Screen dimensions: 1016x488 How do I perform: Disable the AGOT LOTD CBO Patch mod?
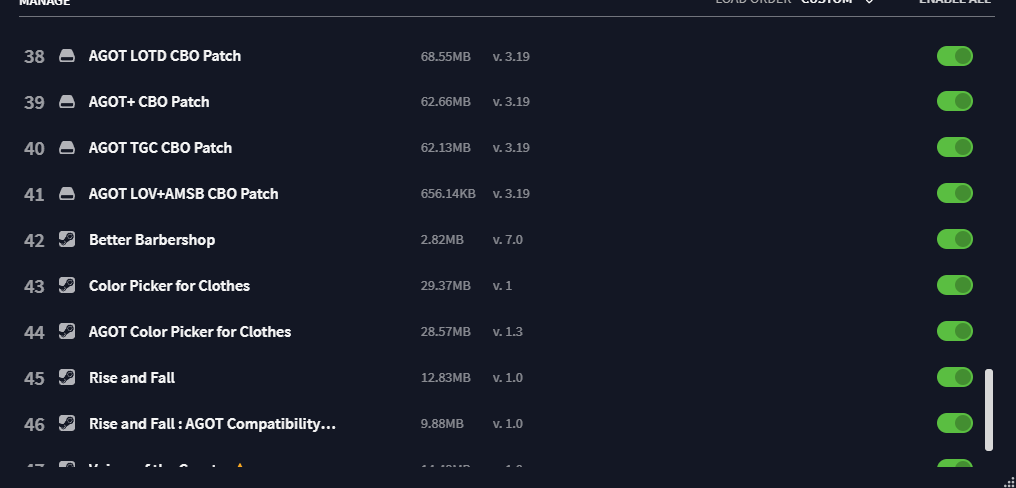pos(954,56)
